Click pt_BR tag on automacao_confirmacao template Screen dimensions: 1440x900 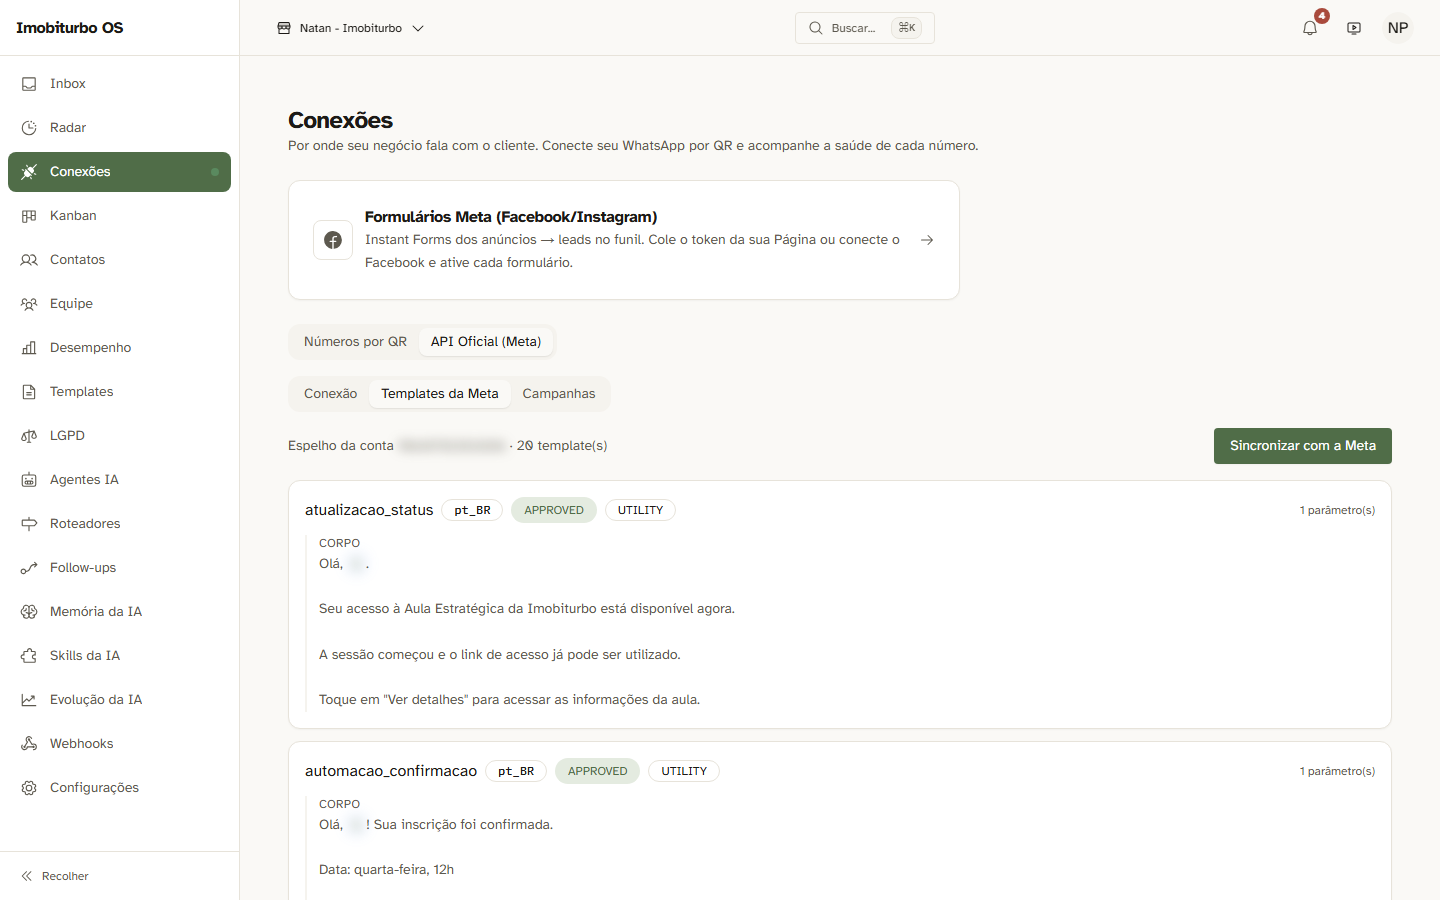tap(516, 771)
